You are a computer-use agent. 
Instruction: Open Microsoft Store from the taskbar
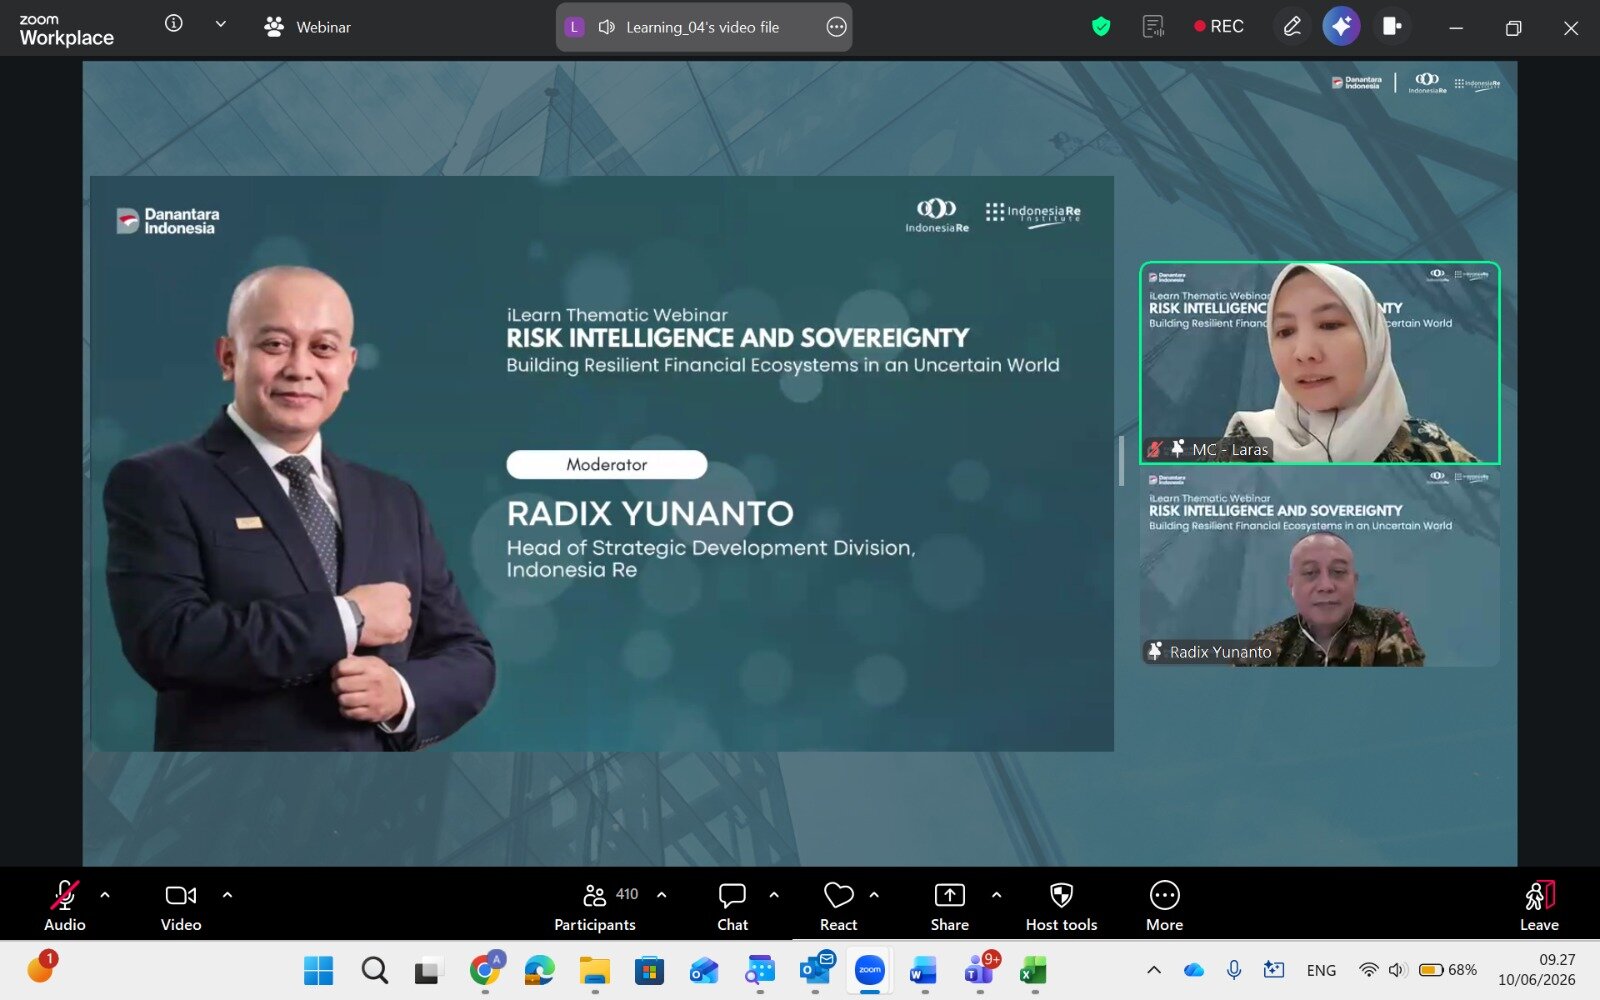(x=650, y=970)
